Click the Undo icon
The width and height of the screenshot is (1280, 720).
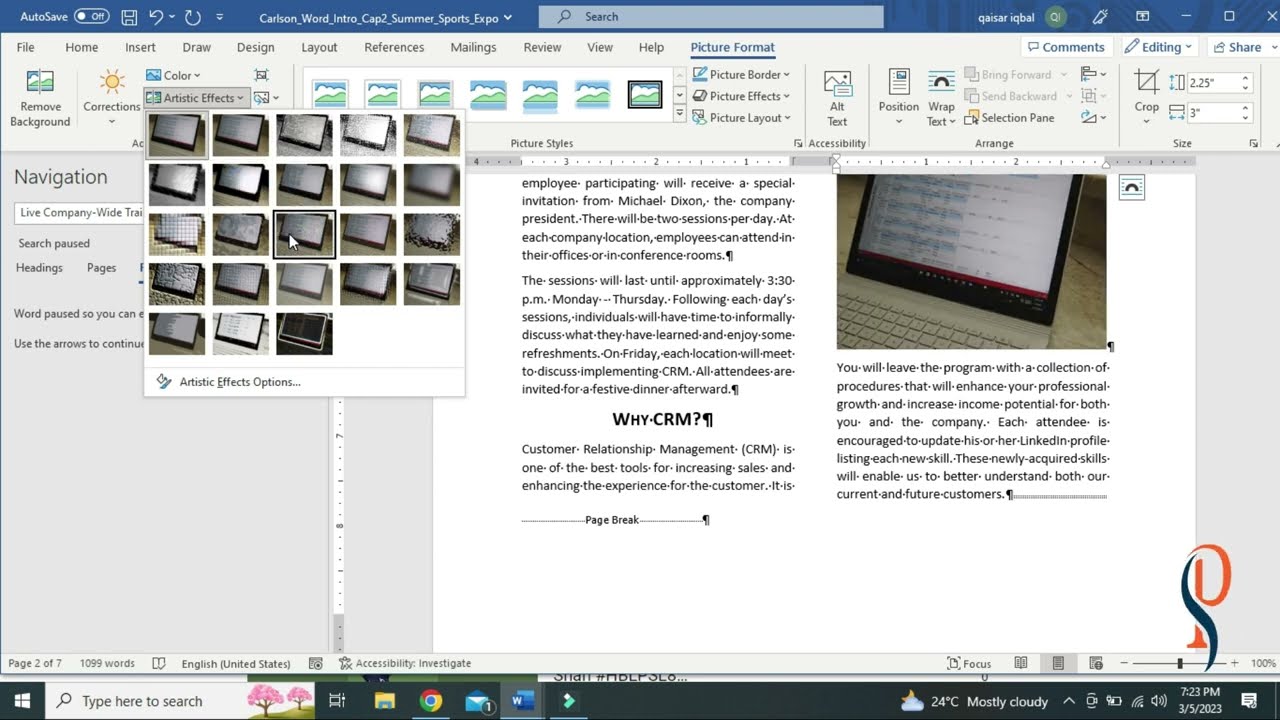point(156,17)
